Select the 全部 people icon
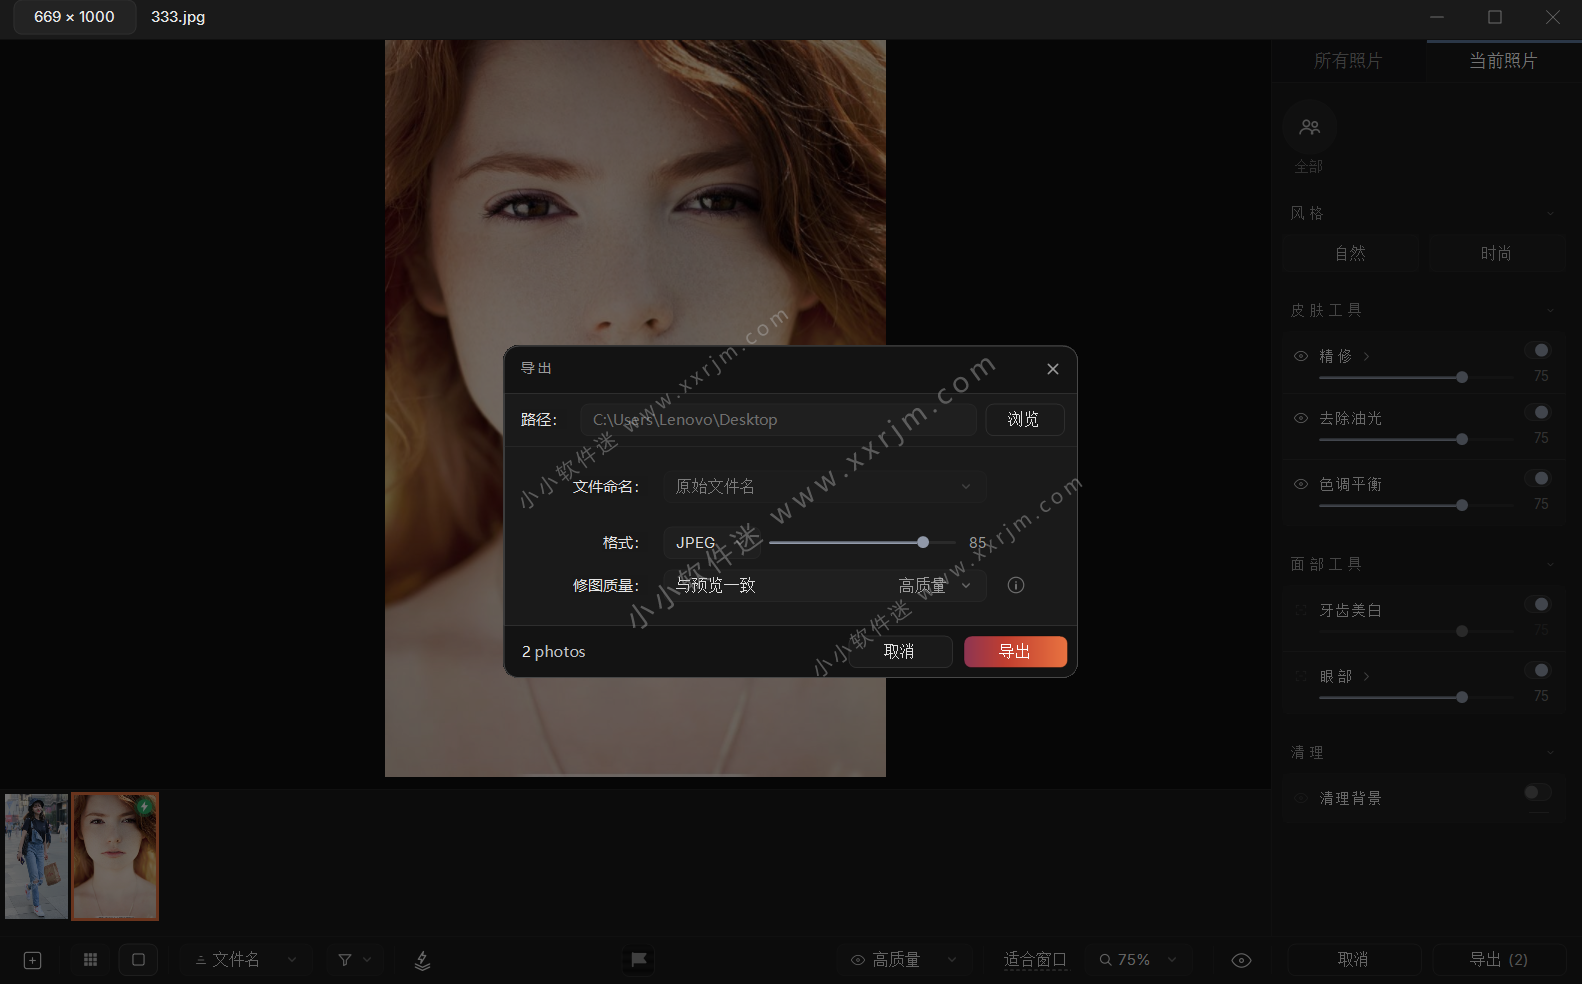This screenshot has width=1582, height=984. pyautogui.click(x=1309, y=127)
